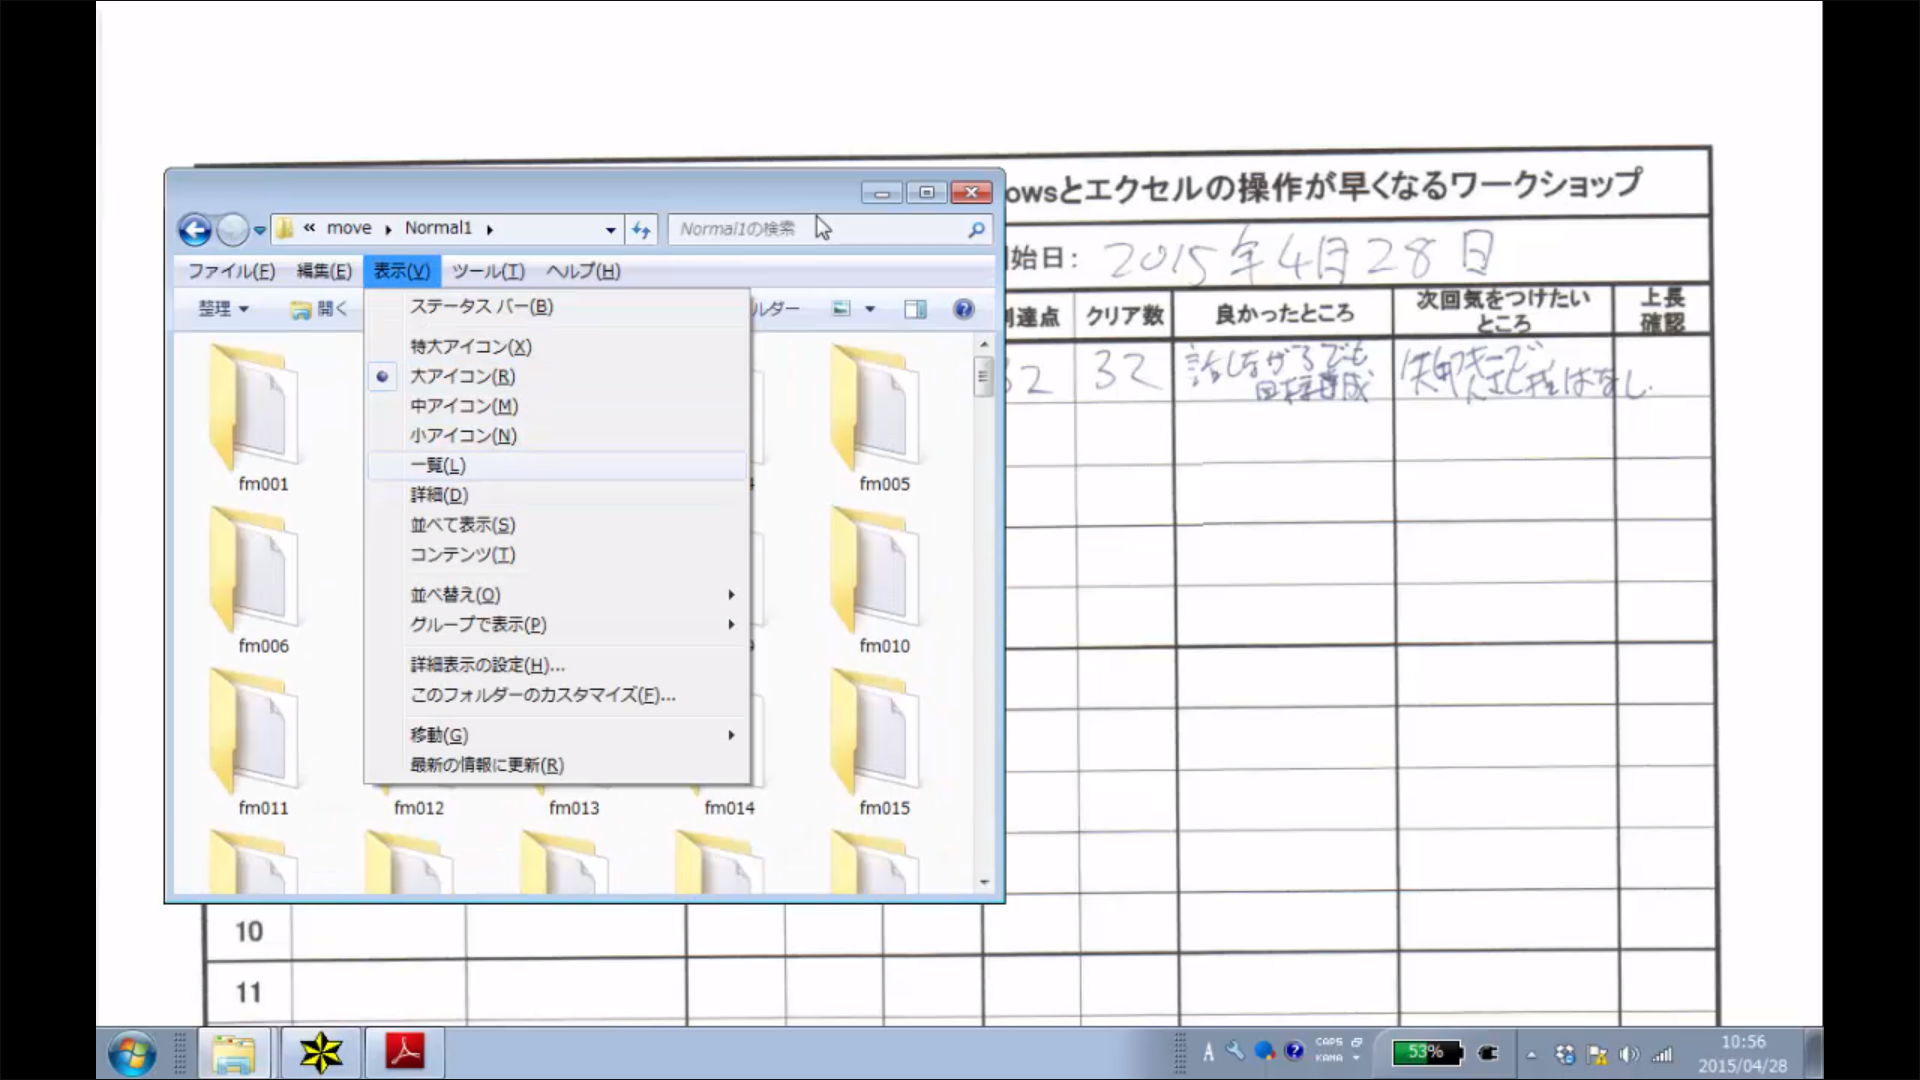Open the fm005 folder icon
The width and height of the screenshot is (1920, 1080).
[873, 407]
